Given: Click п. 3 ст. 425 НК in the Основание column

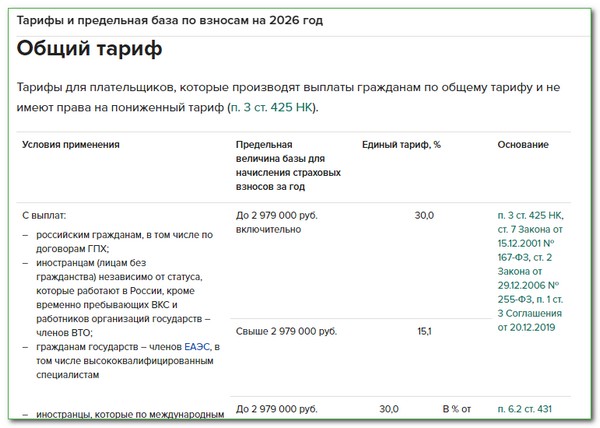Looking at the screenshot, I should pyautogui.click(x=530, y=215).
